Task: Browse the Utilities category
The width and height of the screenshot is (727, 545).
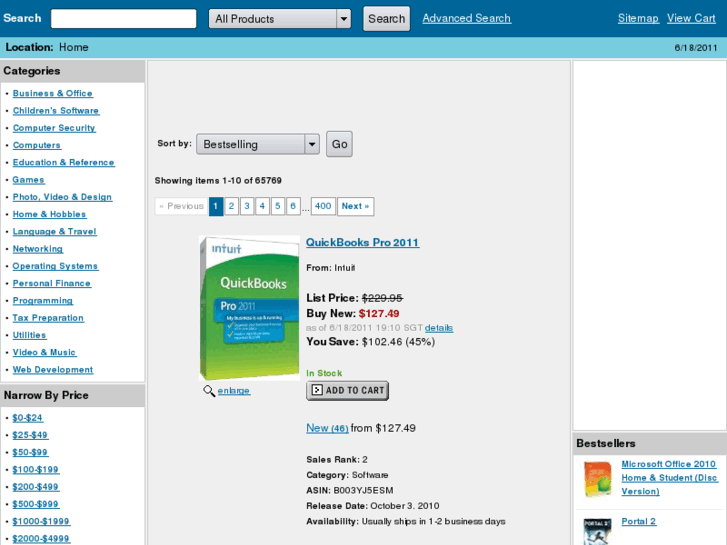Action: click(30, 335)
